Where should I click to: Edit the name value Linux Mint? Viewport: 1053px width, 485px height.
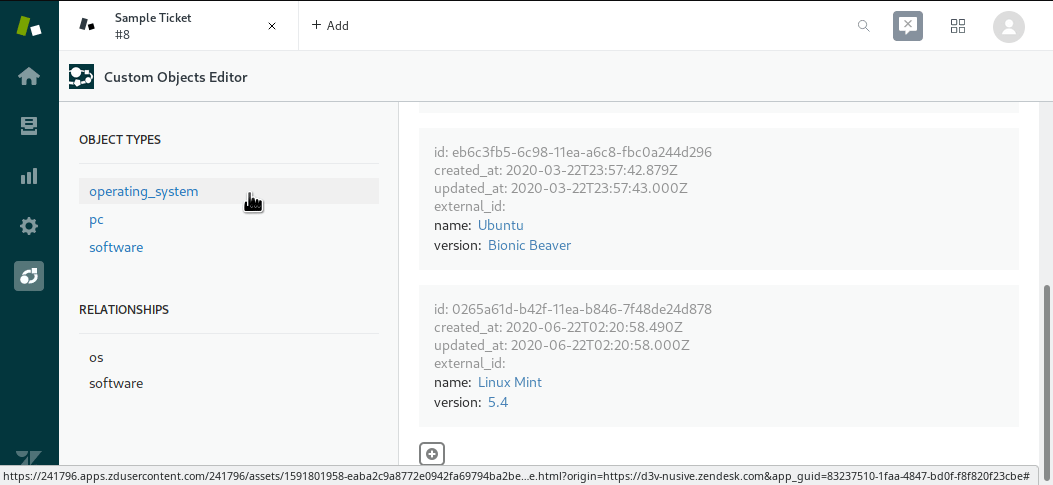point(510,382)
